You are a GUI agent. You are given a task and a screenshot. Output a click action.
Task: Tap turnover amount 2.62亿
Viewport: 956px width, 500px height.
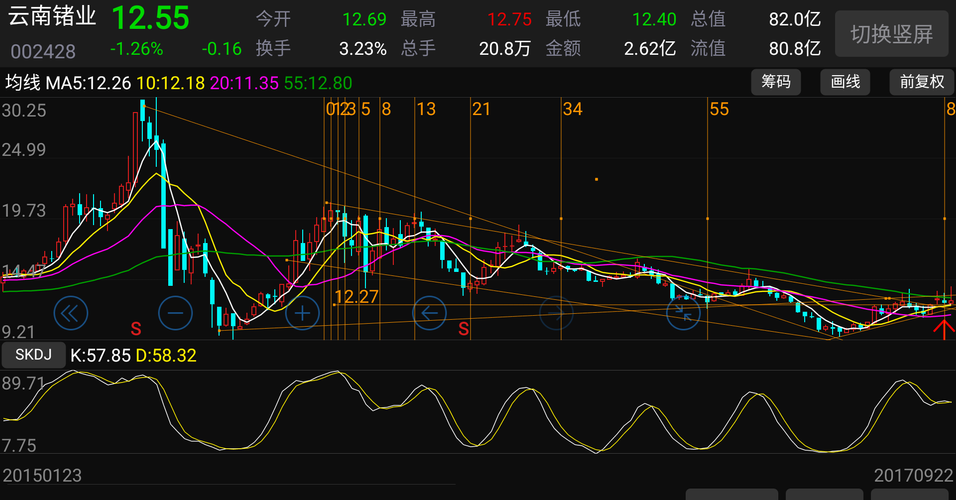click(x=650, y=49)
